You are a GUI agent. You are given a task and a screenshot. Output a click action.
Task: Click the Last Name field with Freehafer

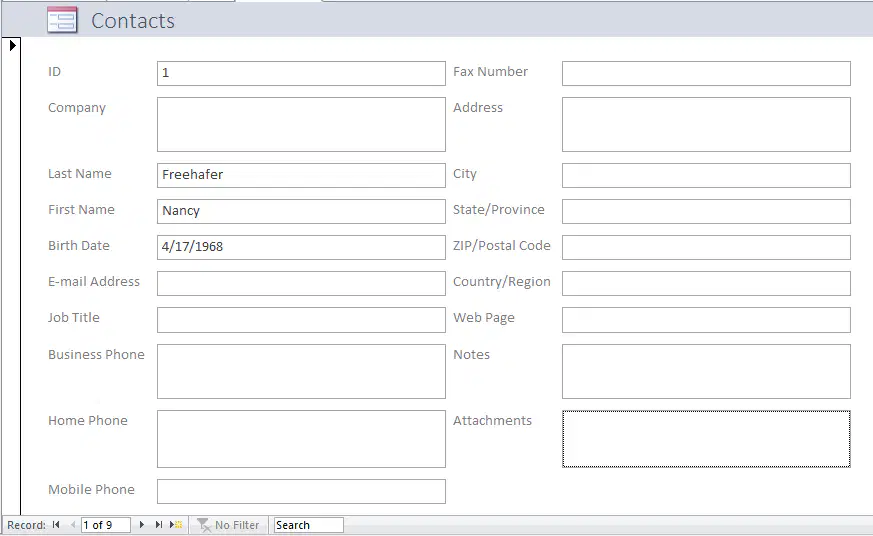click(x=301, y=175)
